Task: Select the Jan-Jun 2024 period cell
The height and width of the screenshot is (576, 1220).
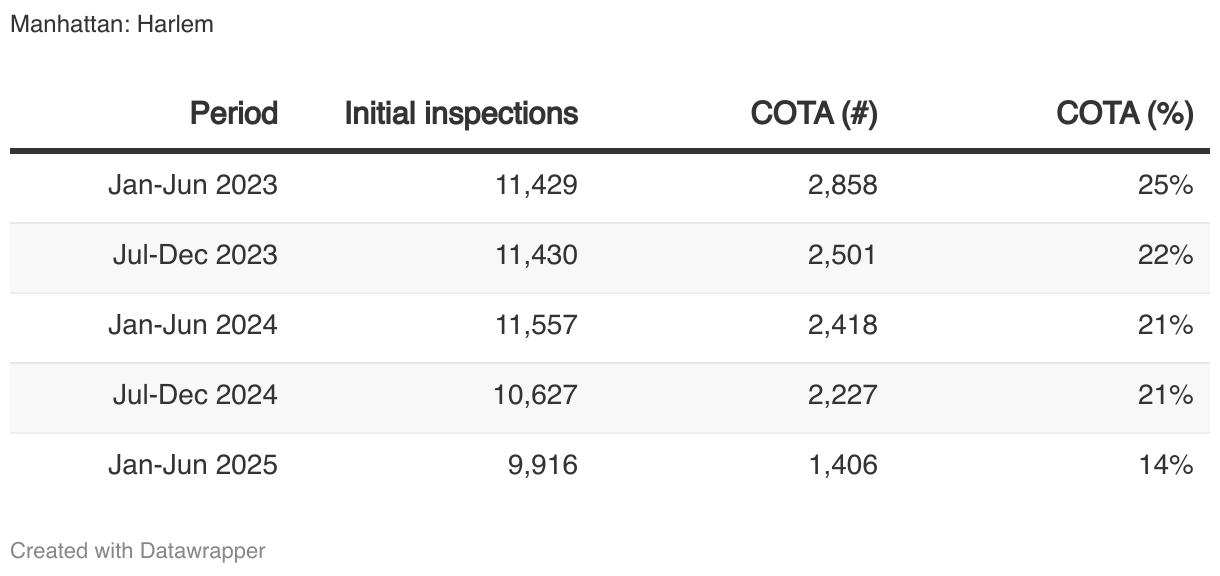Action: tap(193, 325)
